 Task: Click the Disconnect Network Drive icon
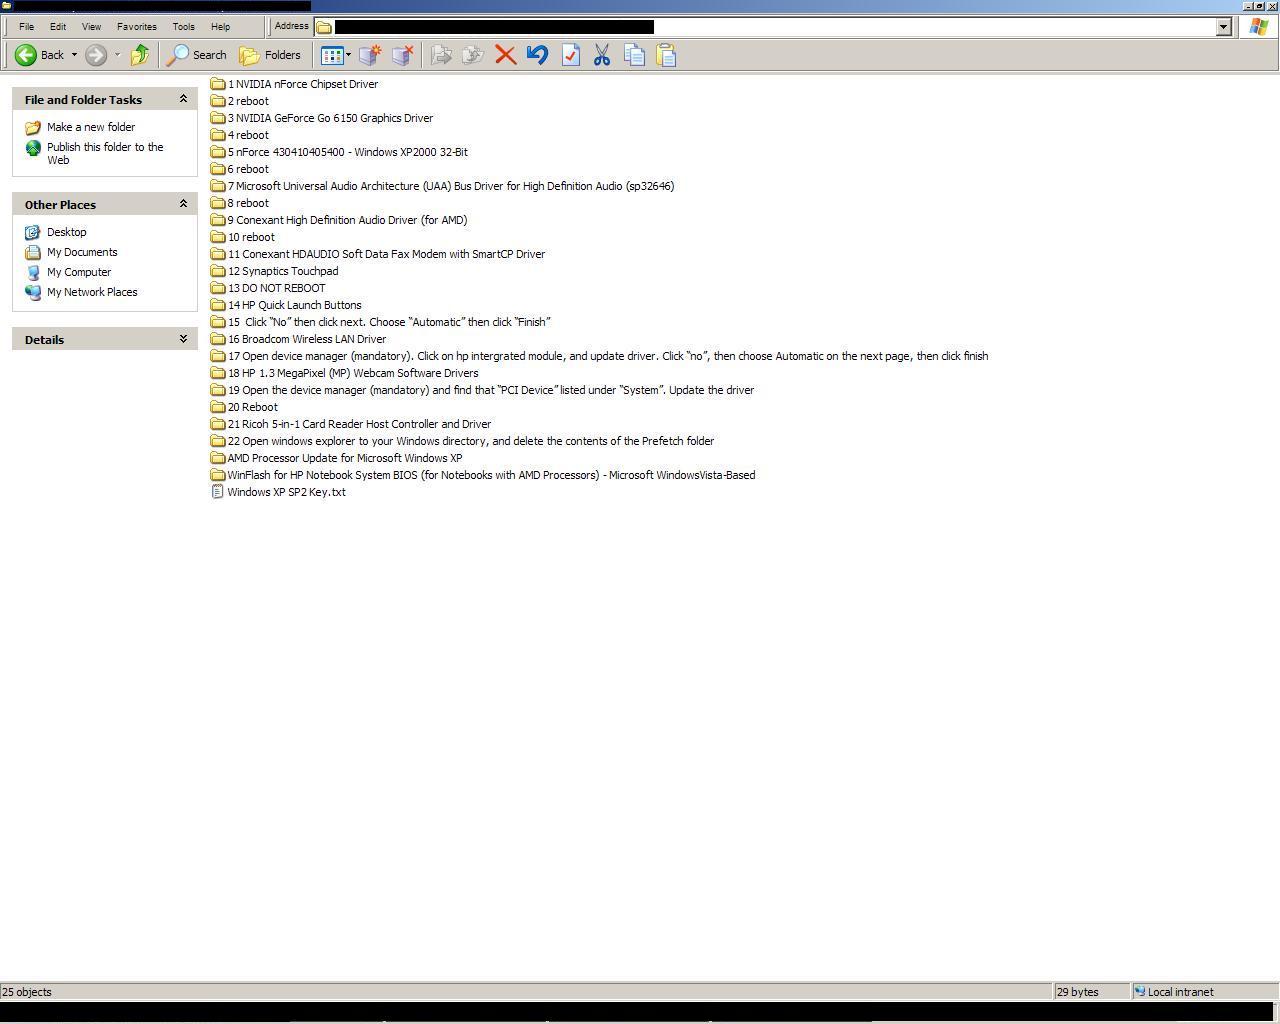pyautogui.click(x=402, y=55)
